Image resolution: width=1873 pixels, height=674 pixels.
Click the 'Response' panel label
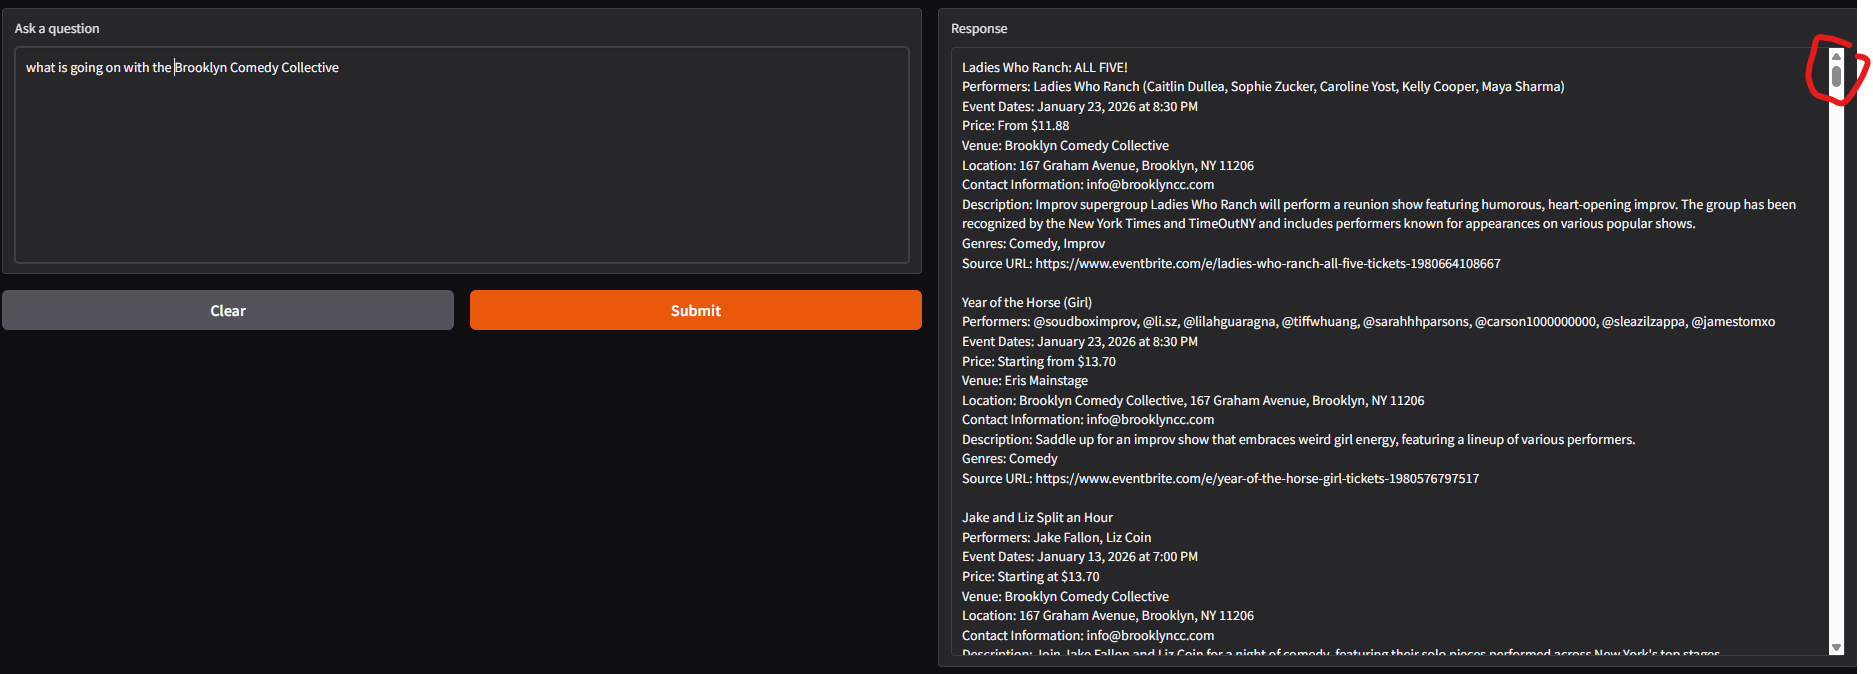tap(978, 28)
